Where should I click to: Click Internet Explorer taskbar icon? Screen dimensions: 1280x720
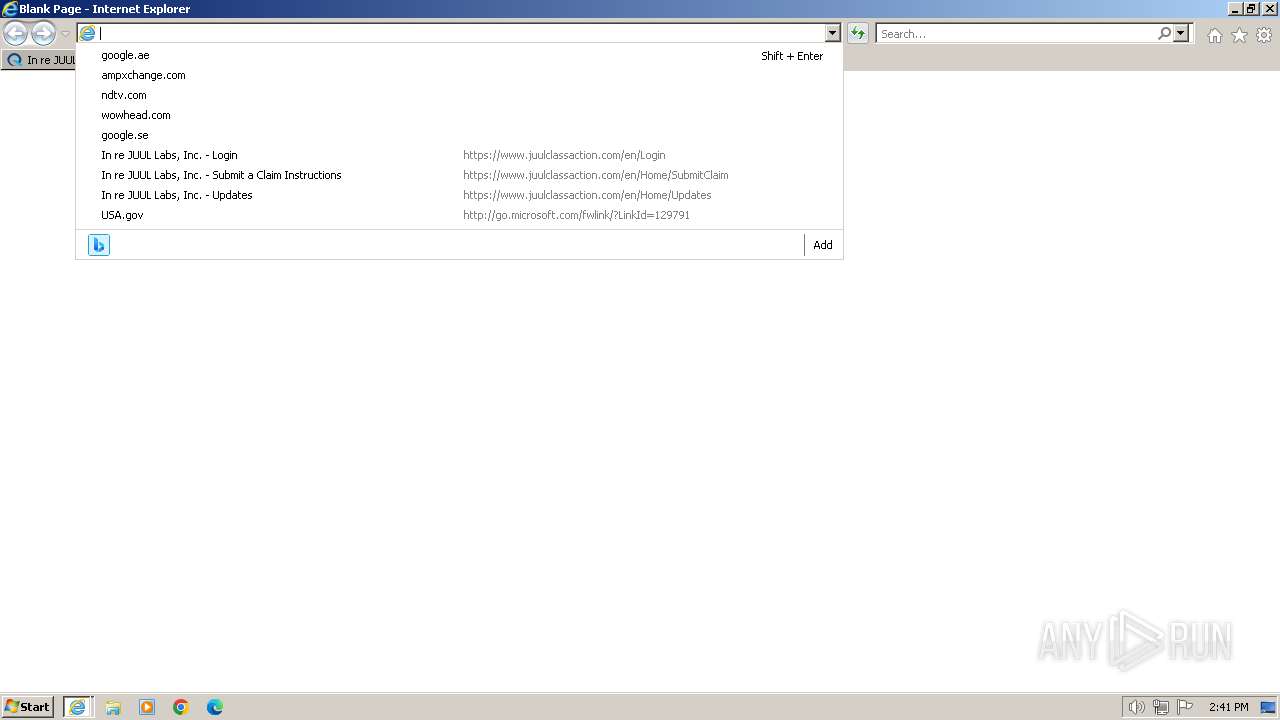[78, 707]
